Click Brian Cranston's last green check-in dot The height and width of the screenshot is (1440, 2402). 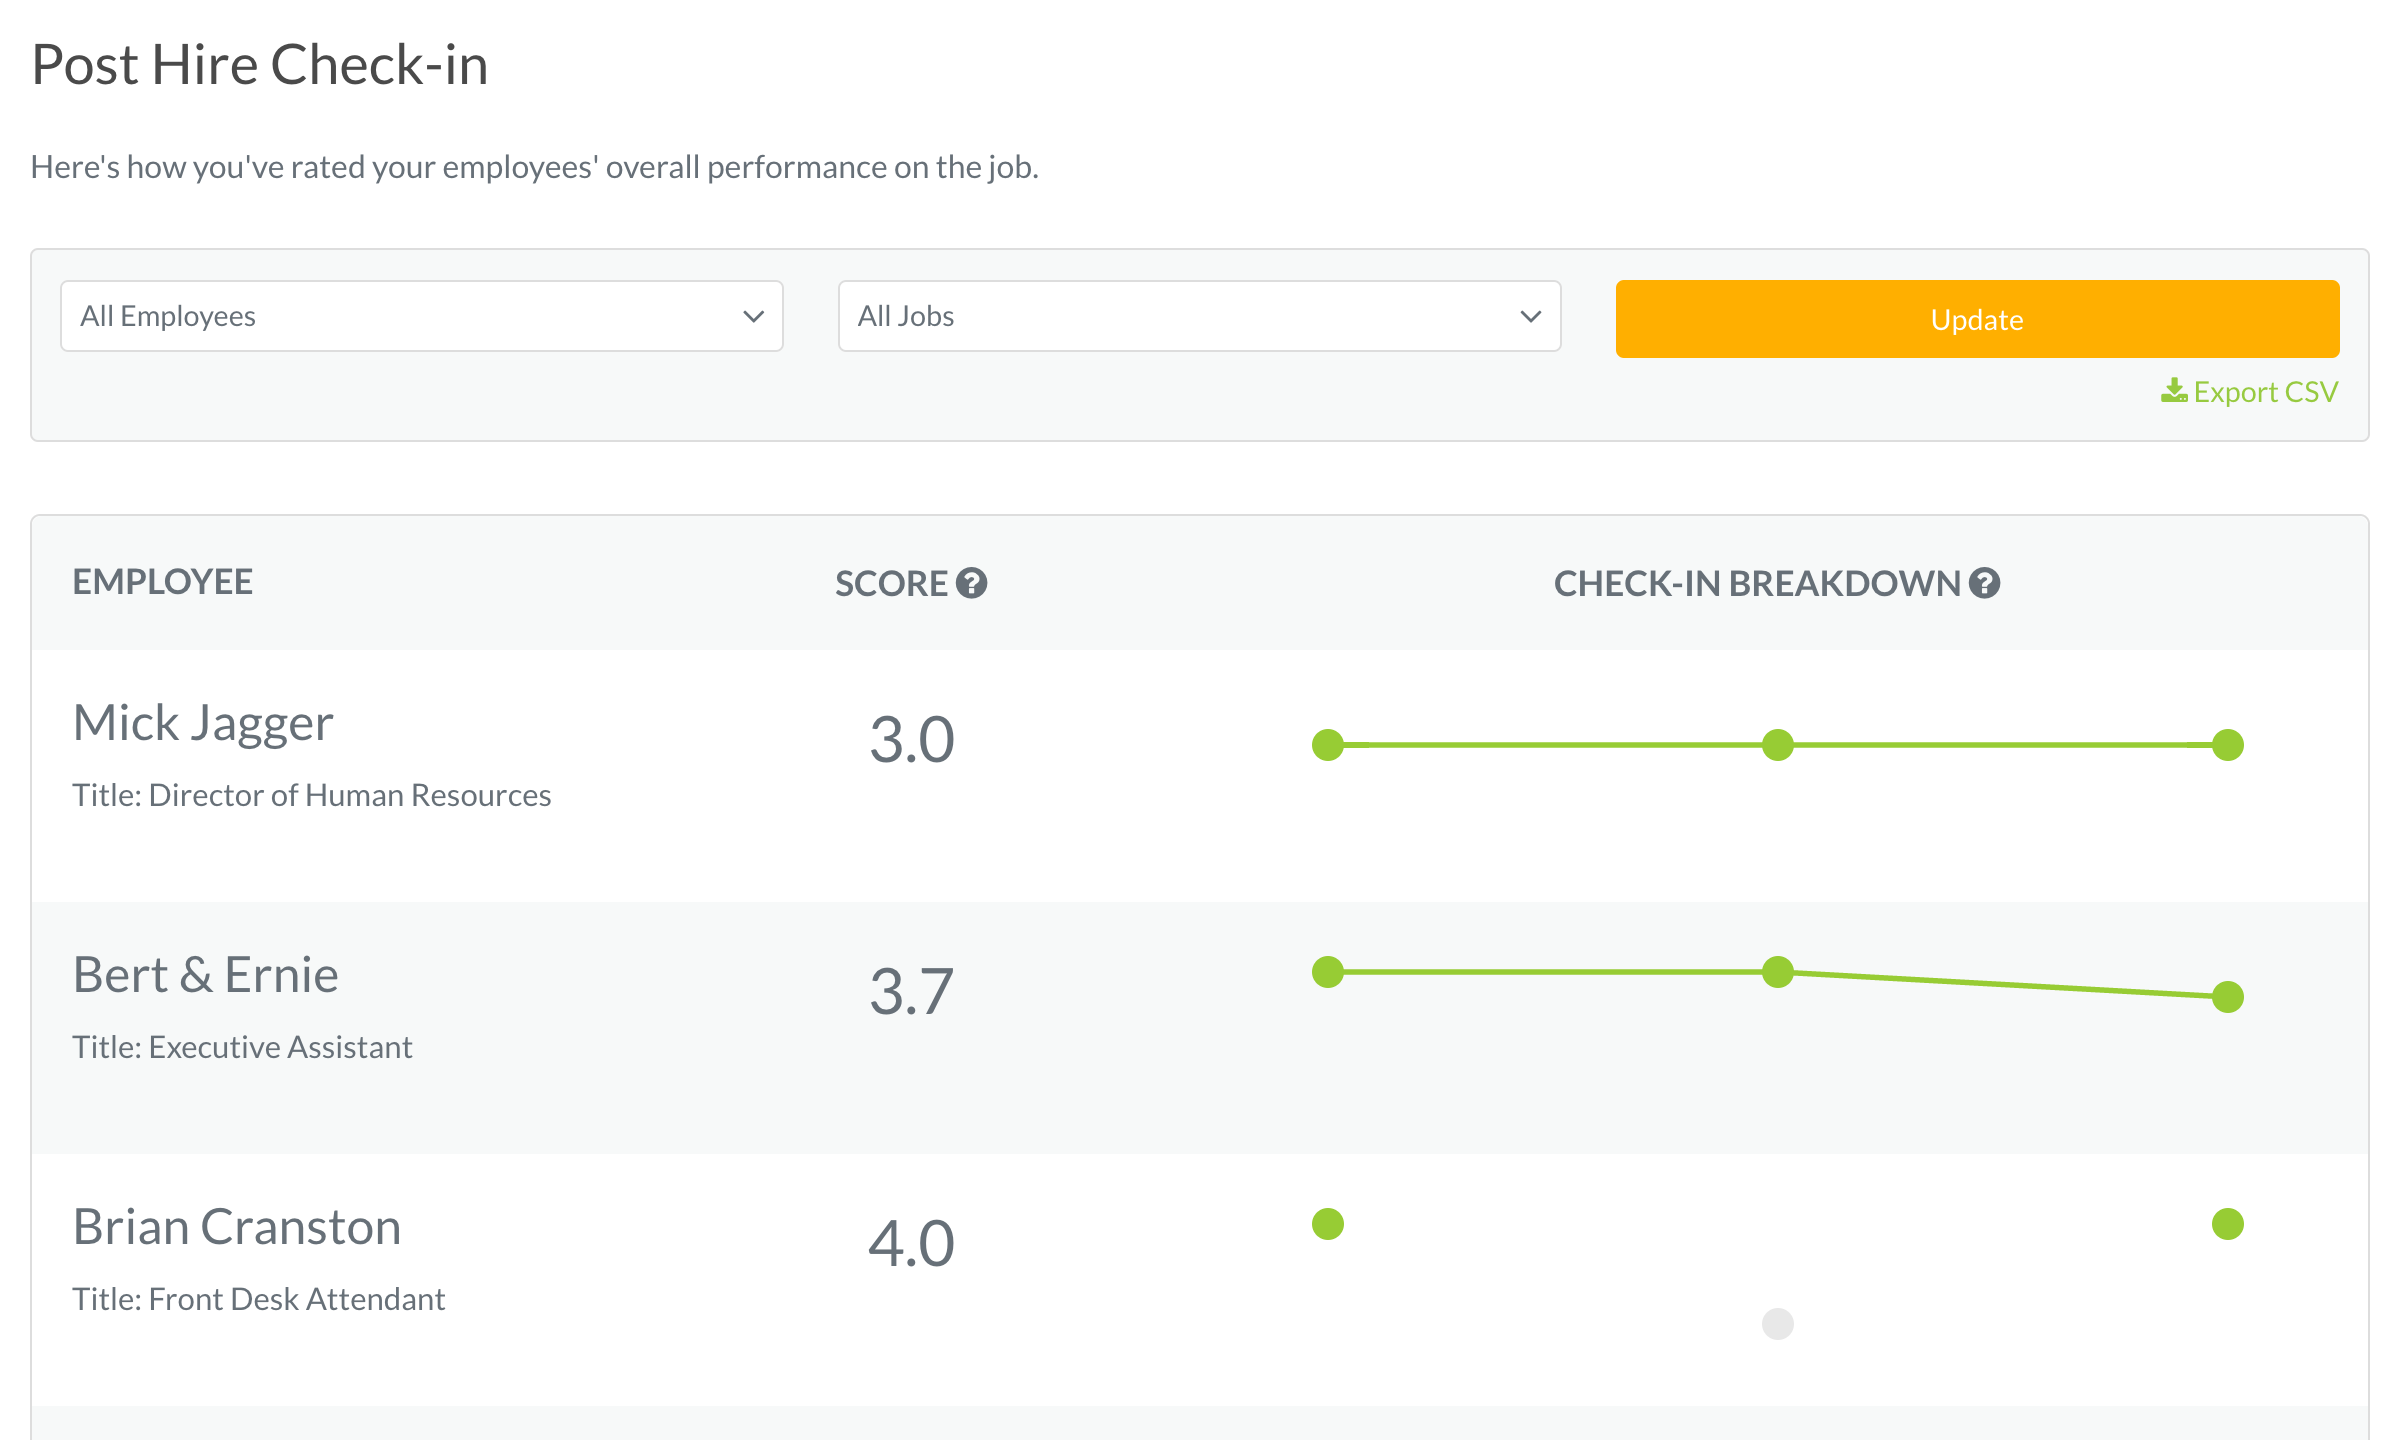coord(2228,1224)
